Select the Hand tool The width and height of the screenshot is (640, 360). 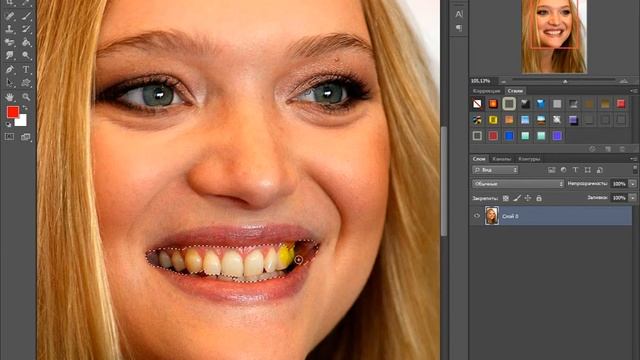(x=10, y=97)
